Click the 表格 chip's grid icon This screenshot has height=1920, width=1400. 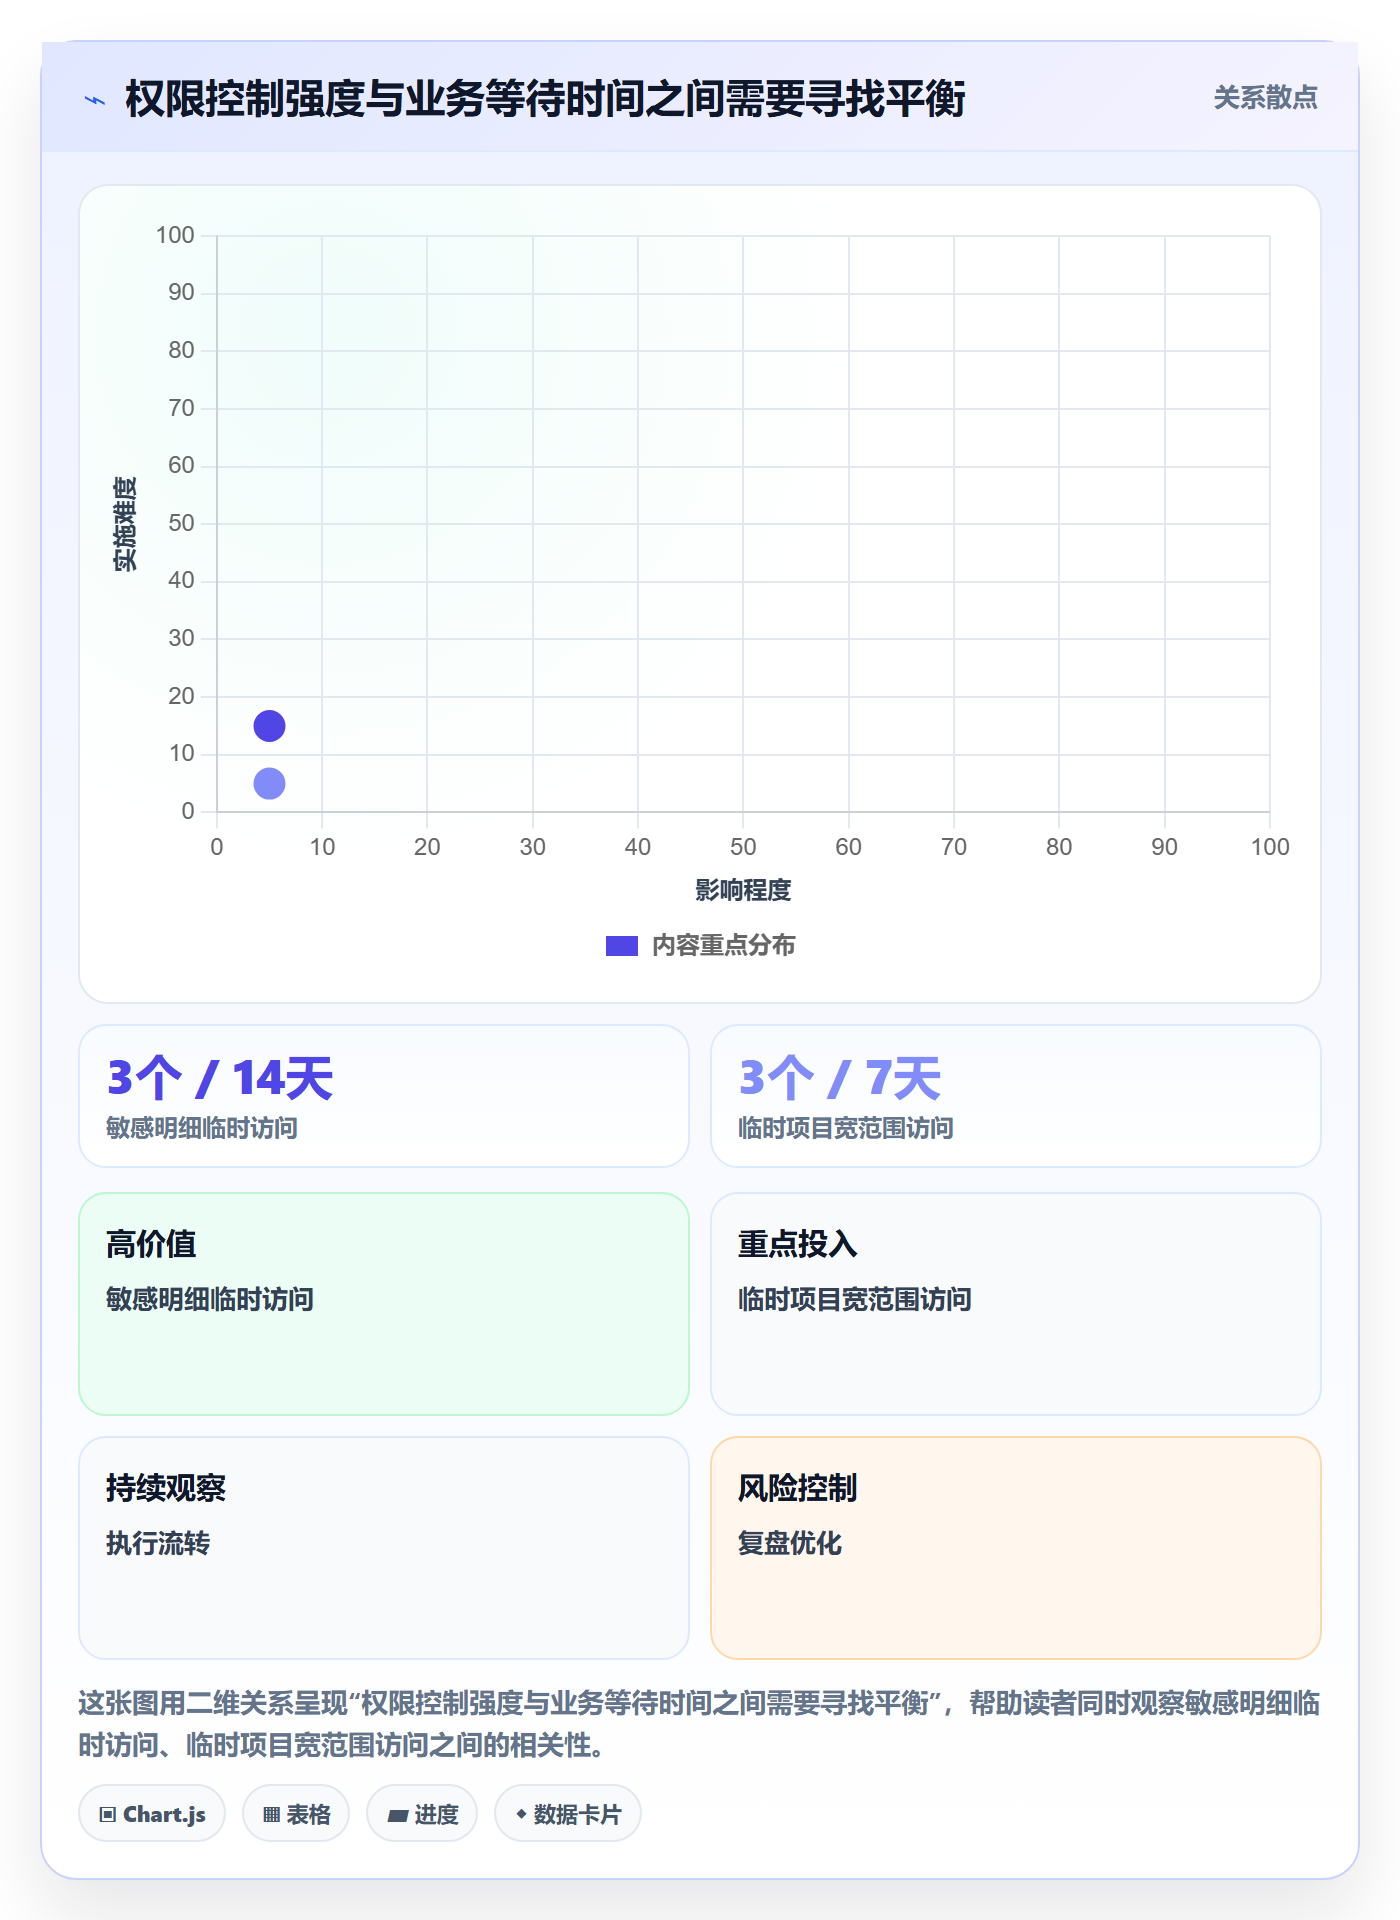(271, 1815)
